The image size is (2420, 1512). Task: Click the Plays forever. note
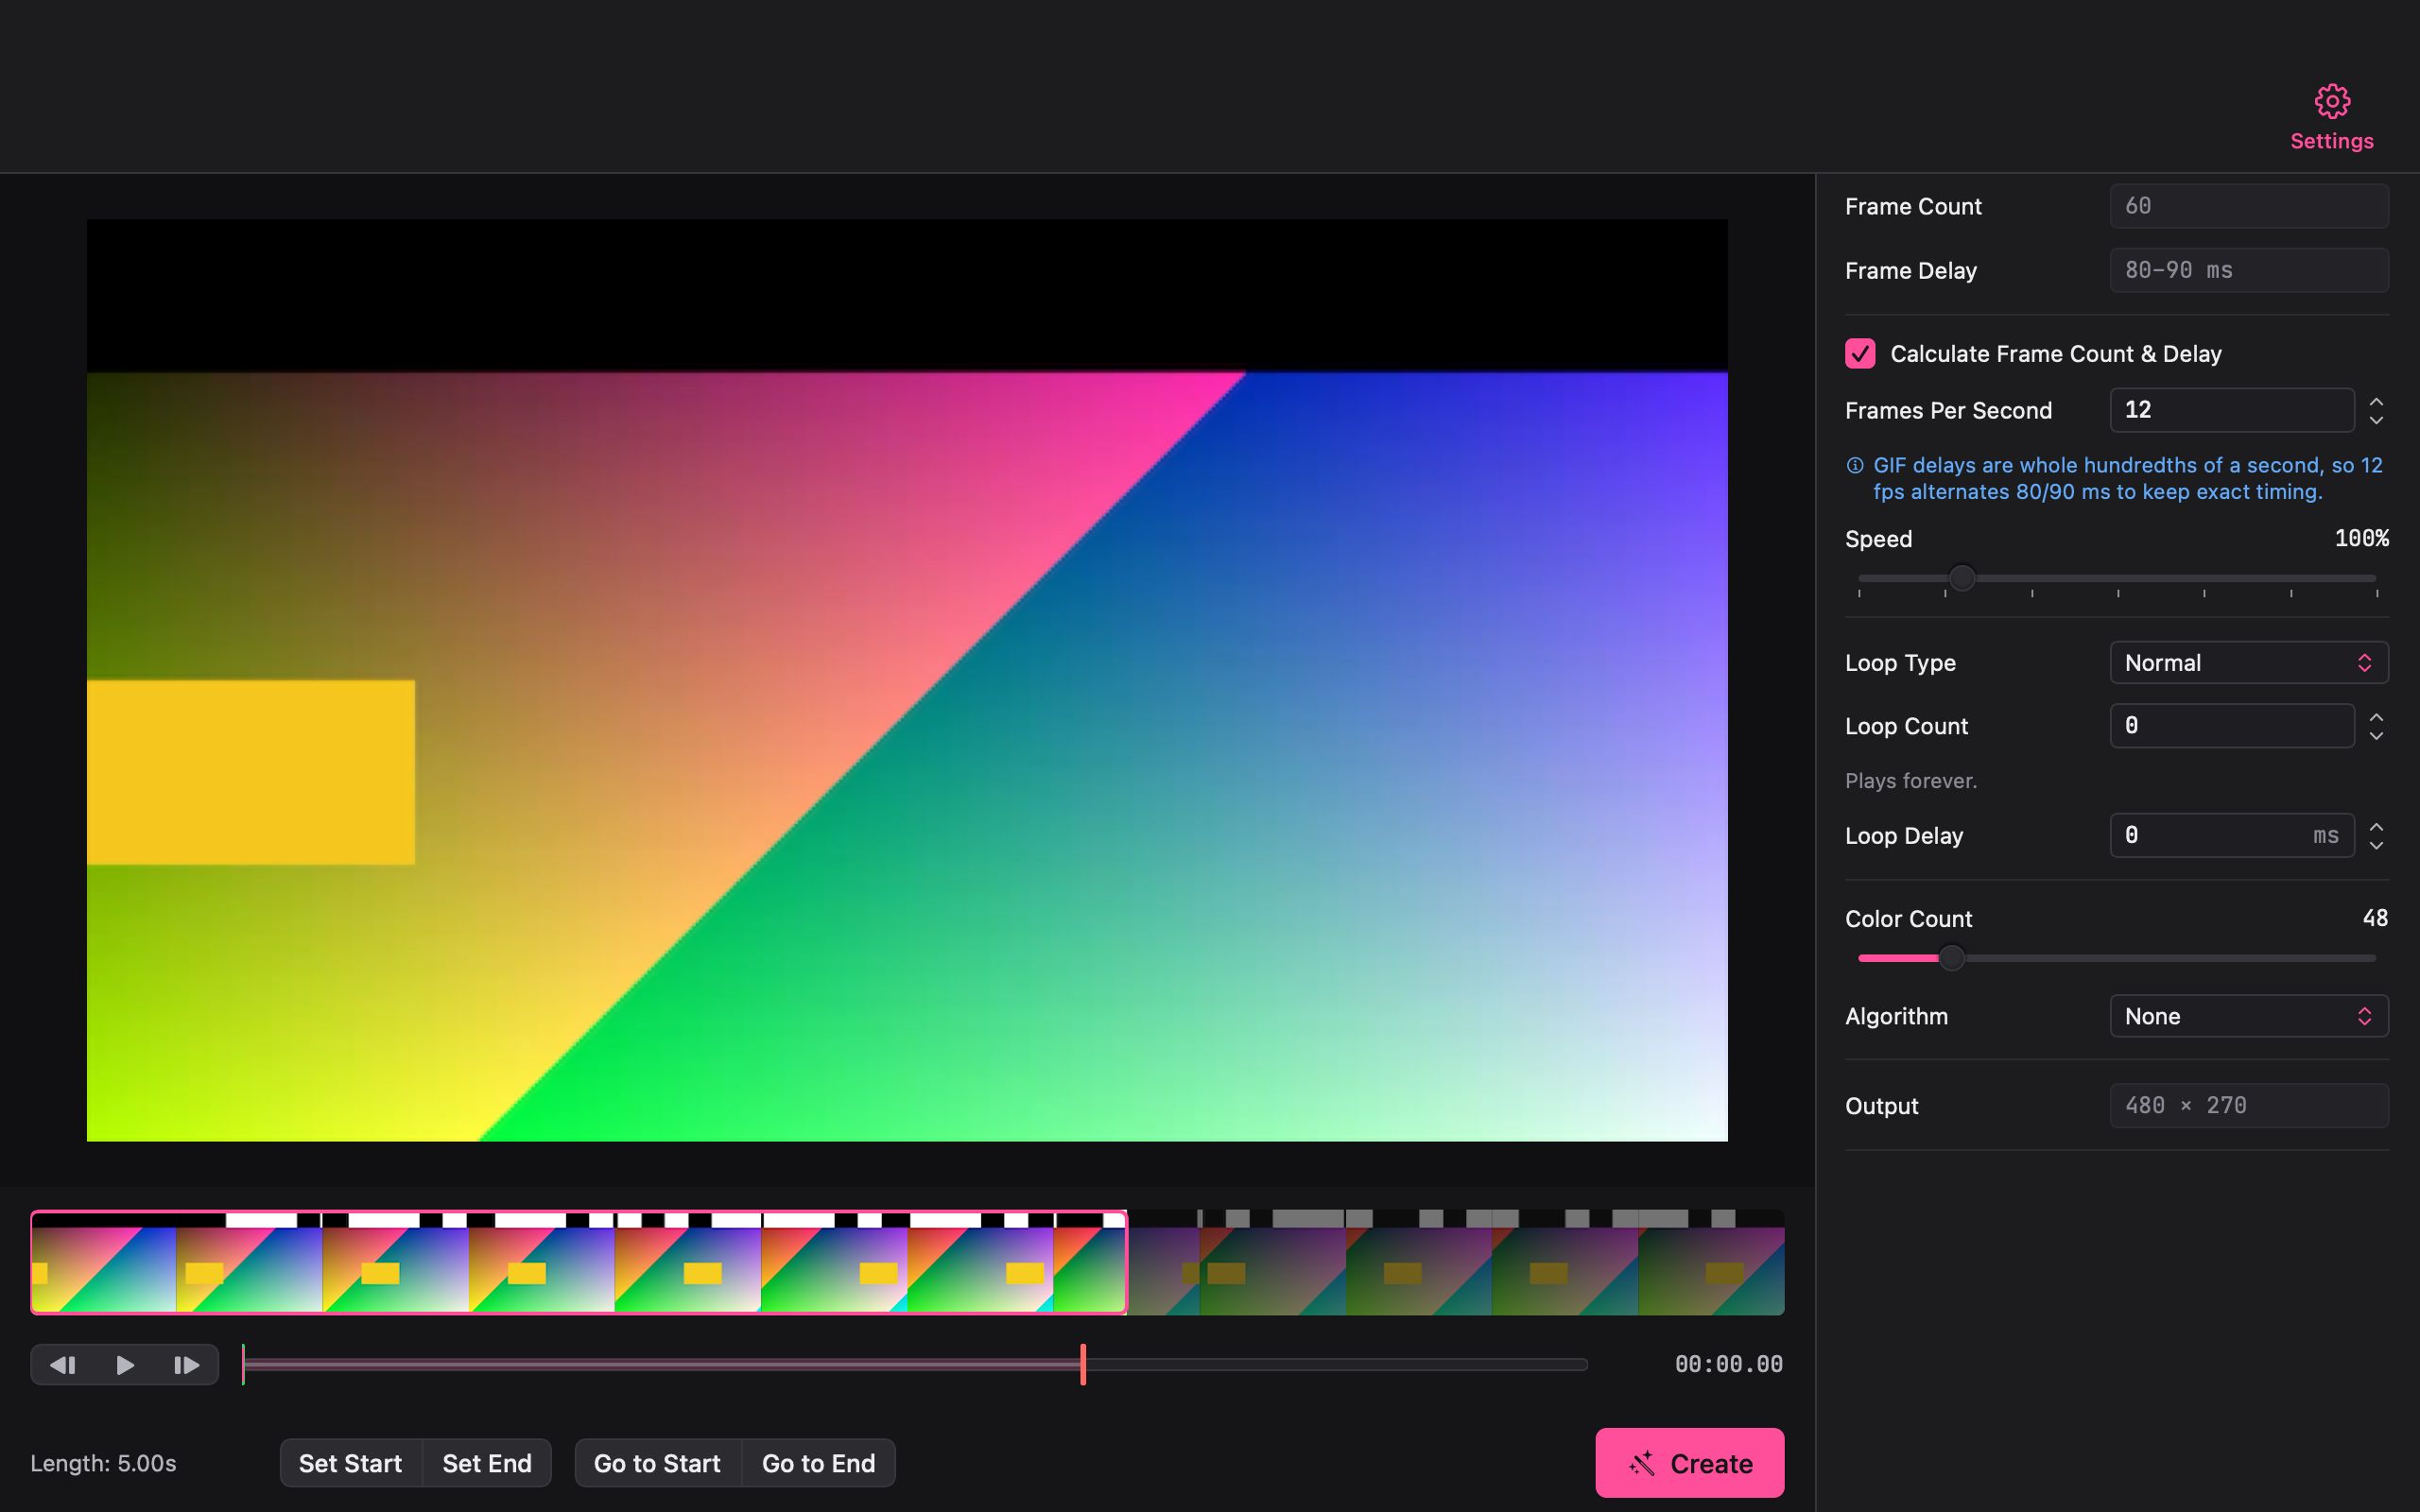point(1911,781)
